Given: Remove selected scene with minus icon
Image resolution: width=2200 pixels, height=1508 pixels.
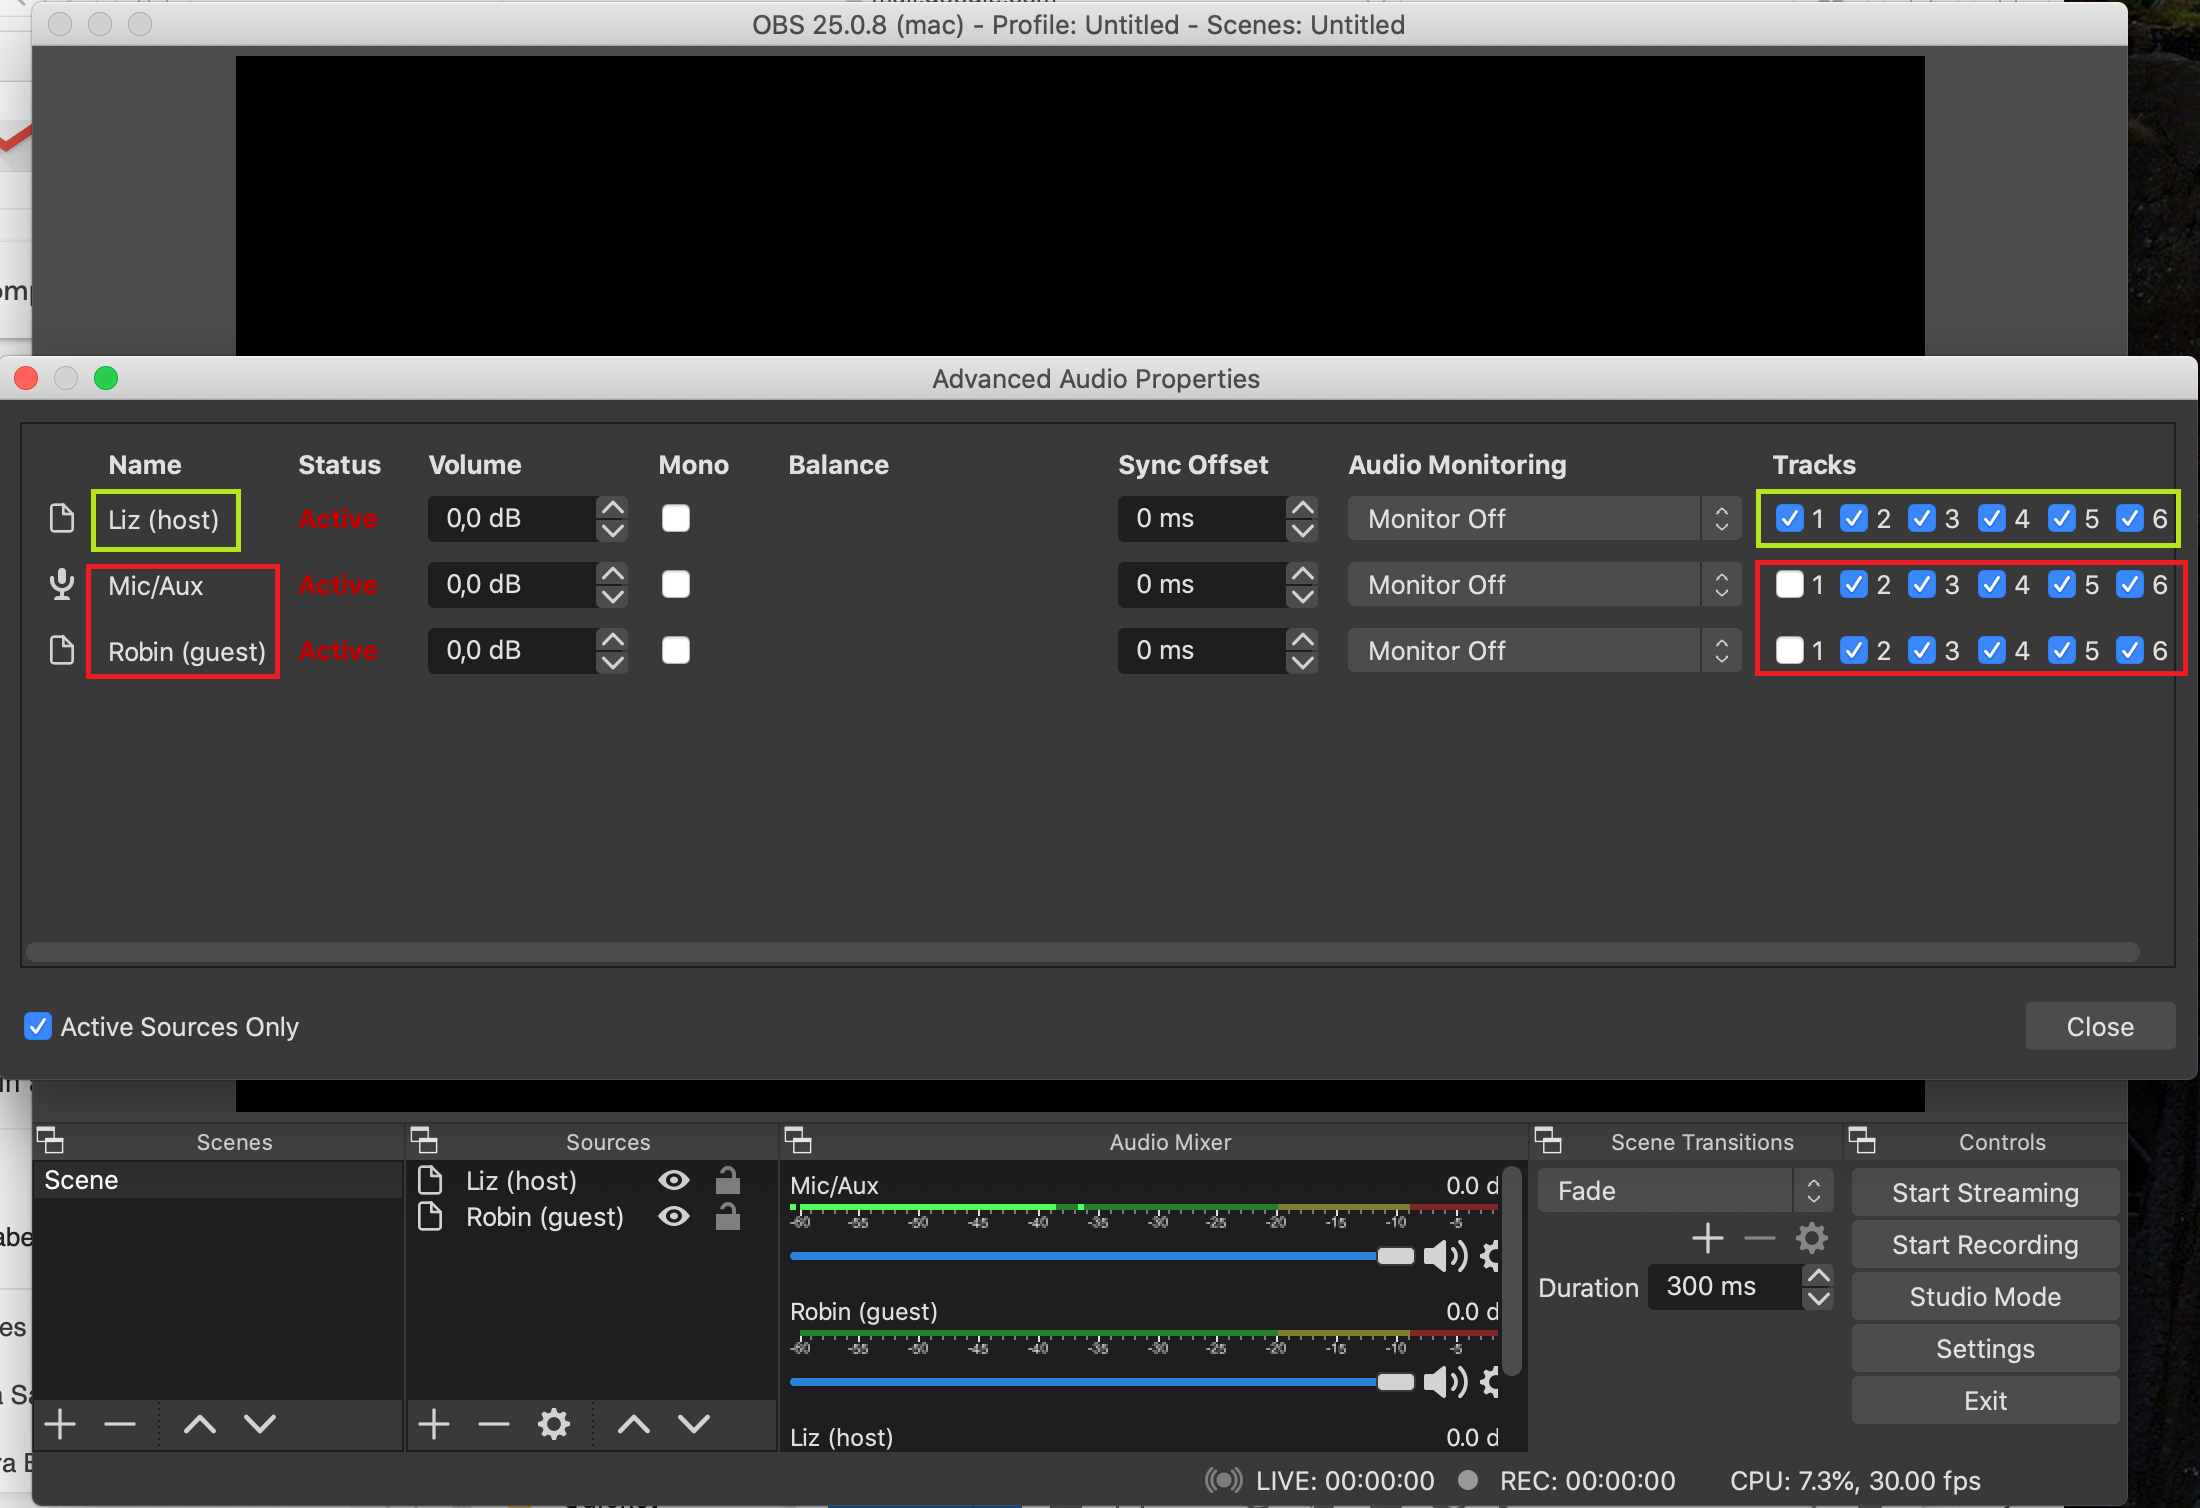Looking at the screenshot, I should 120,1424.
